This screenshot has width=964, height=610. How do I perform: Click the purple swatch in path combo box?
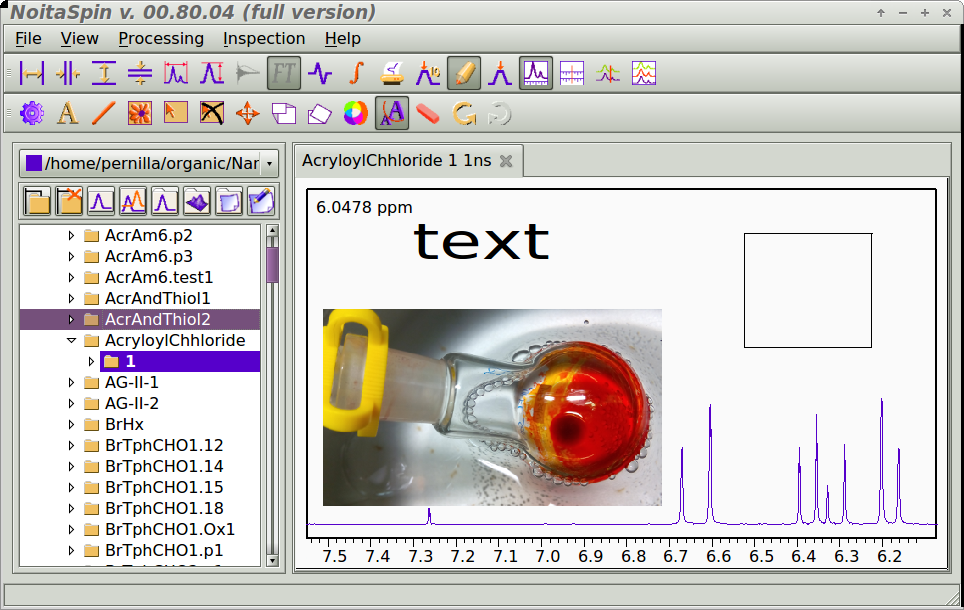(34, 163)
